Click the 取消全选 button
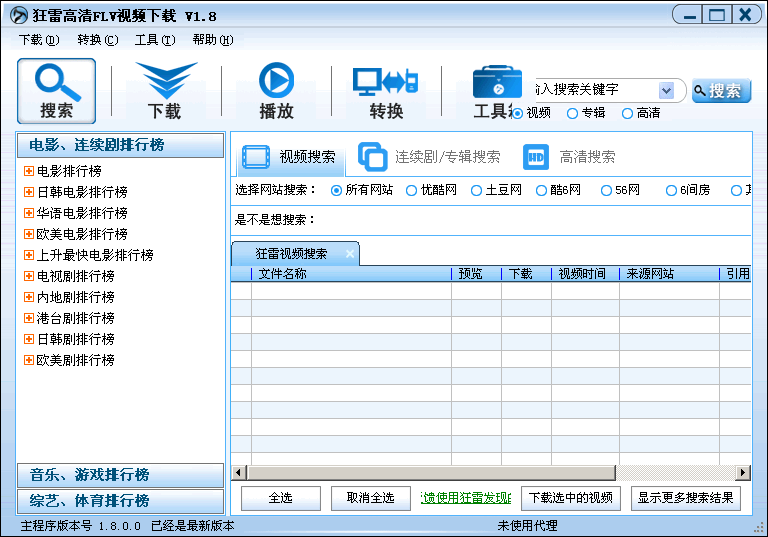The image size is (768, 537). (371, 498)
